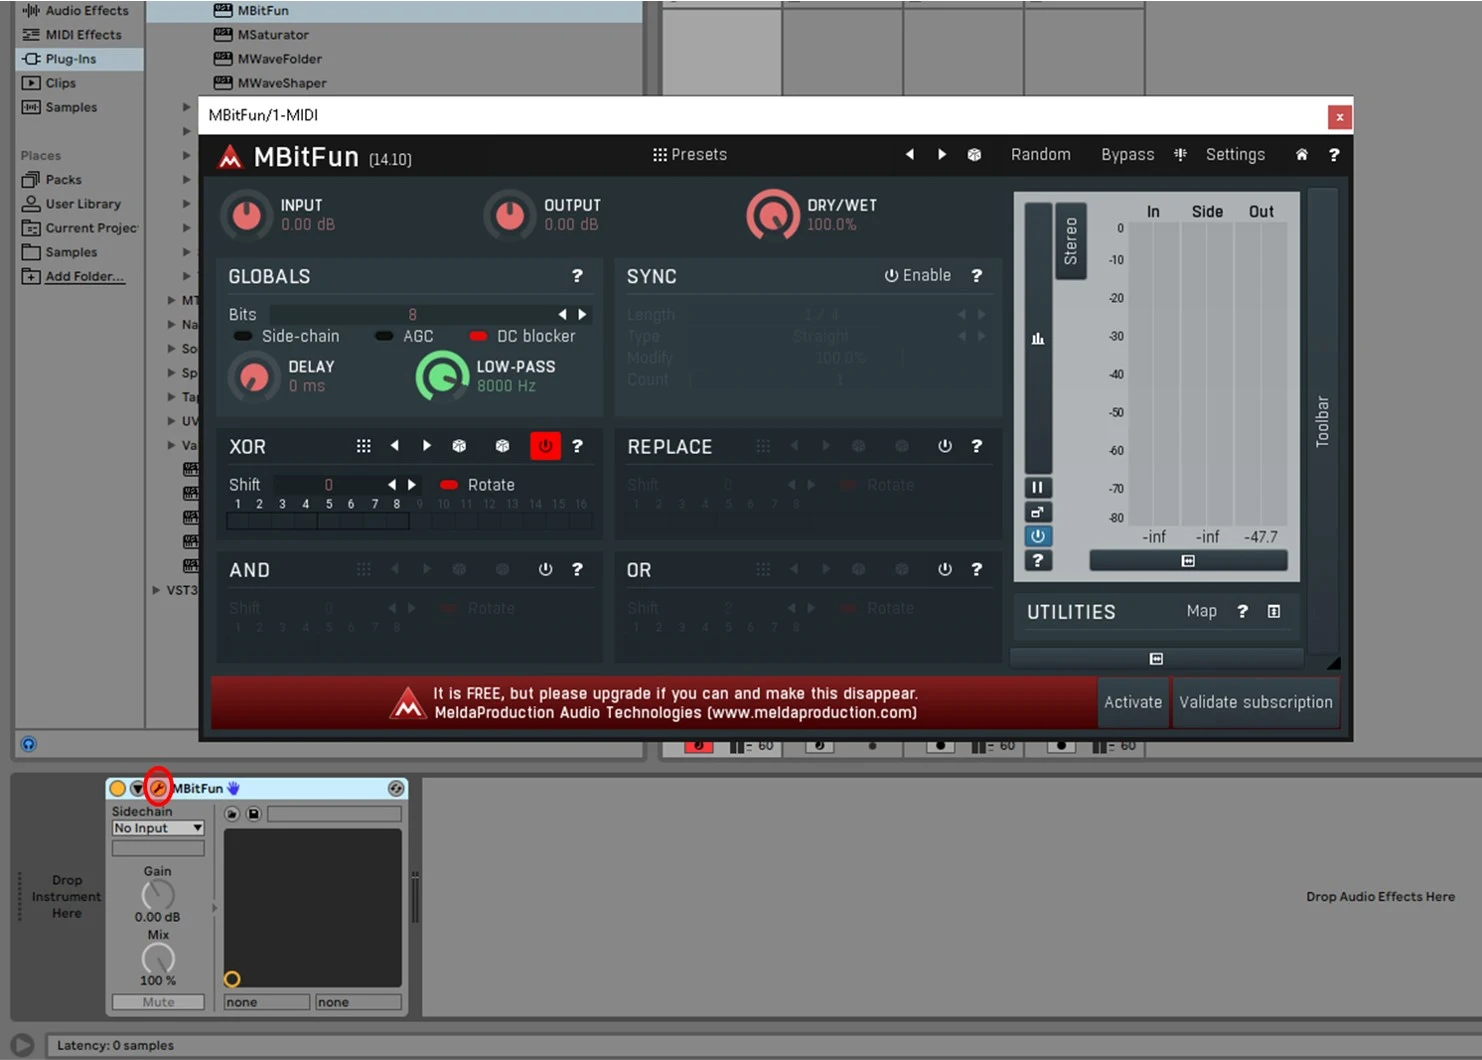
Task: Toggle AGC option
Action: coord(404,336)
